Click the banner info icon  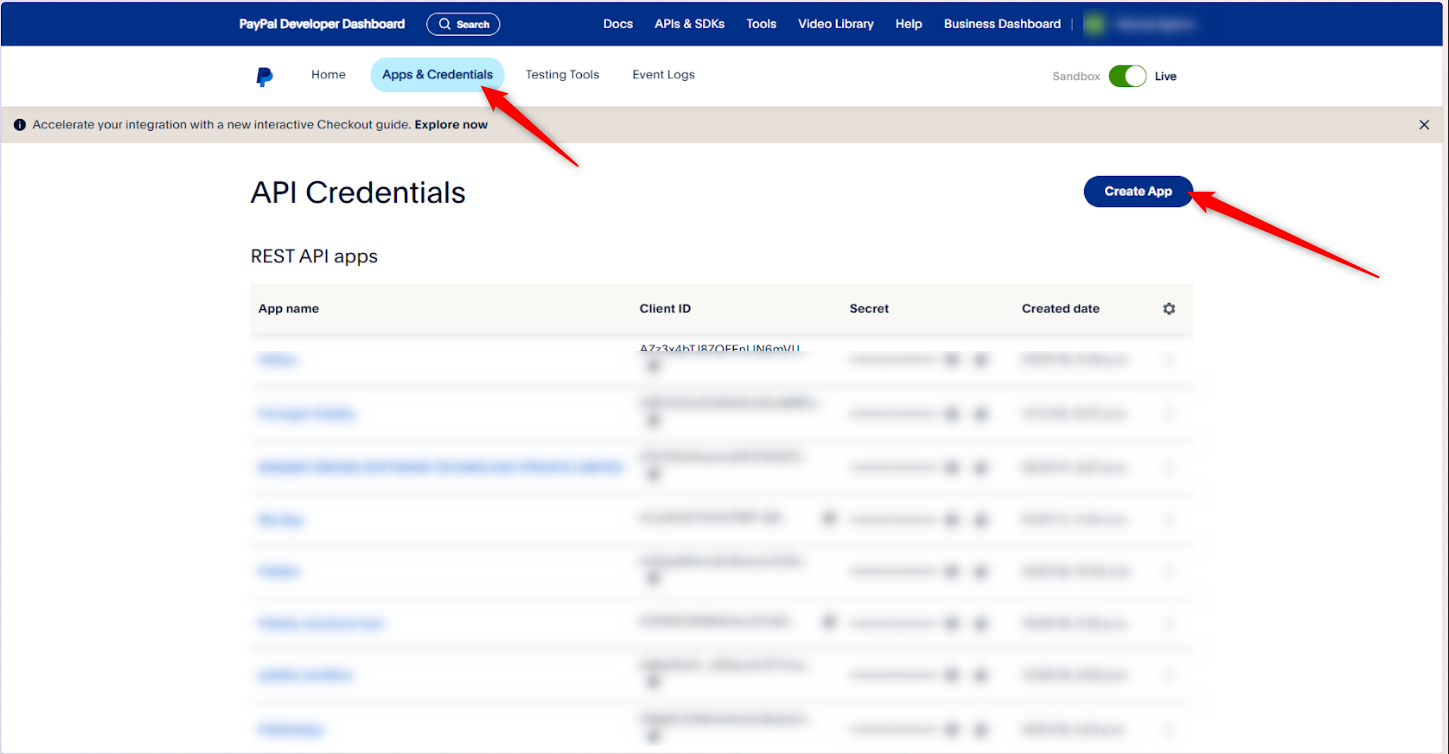pos(20,125)
